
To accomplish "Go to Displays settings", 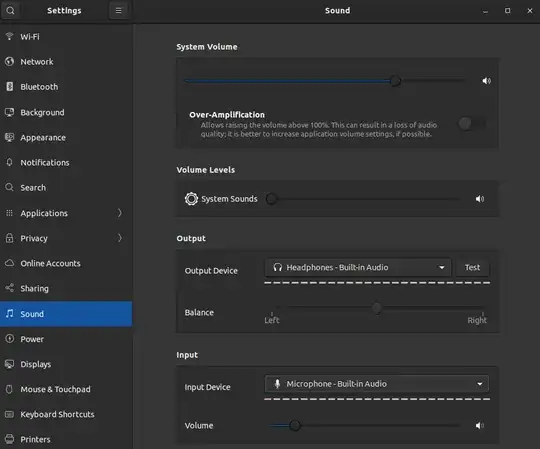I will pos(66,364).
